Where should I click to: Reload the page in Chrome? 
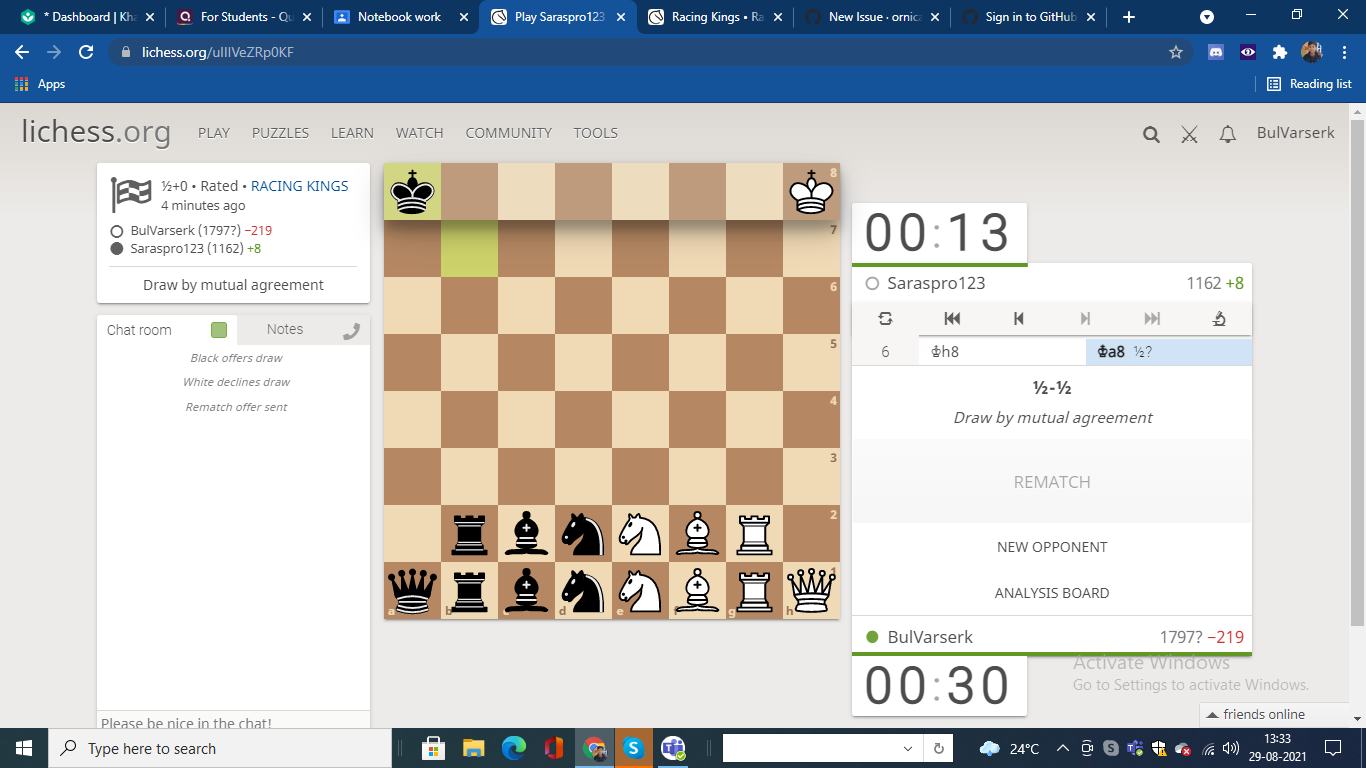click(x=86, y=53)
